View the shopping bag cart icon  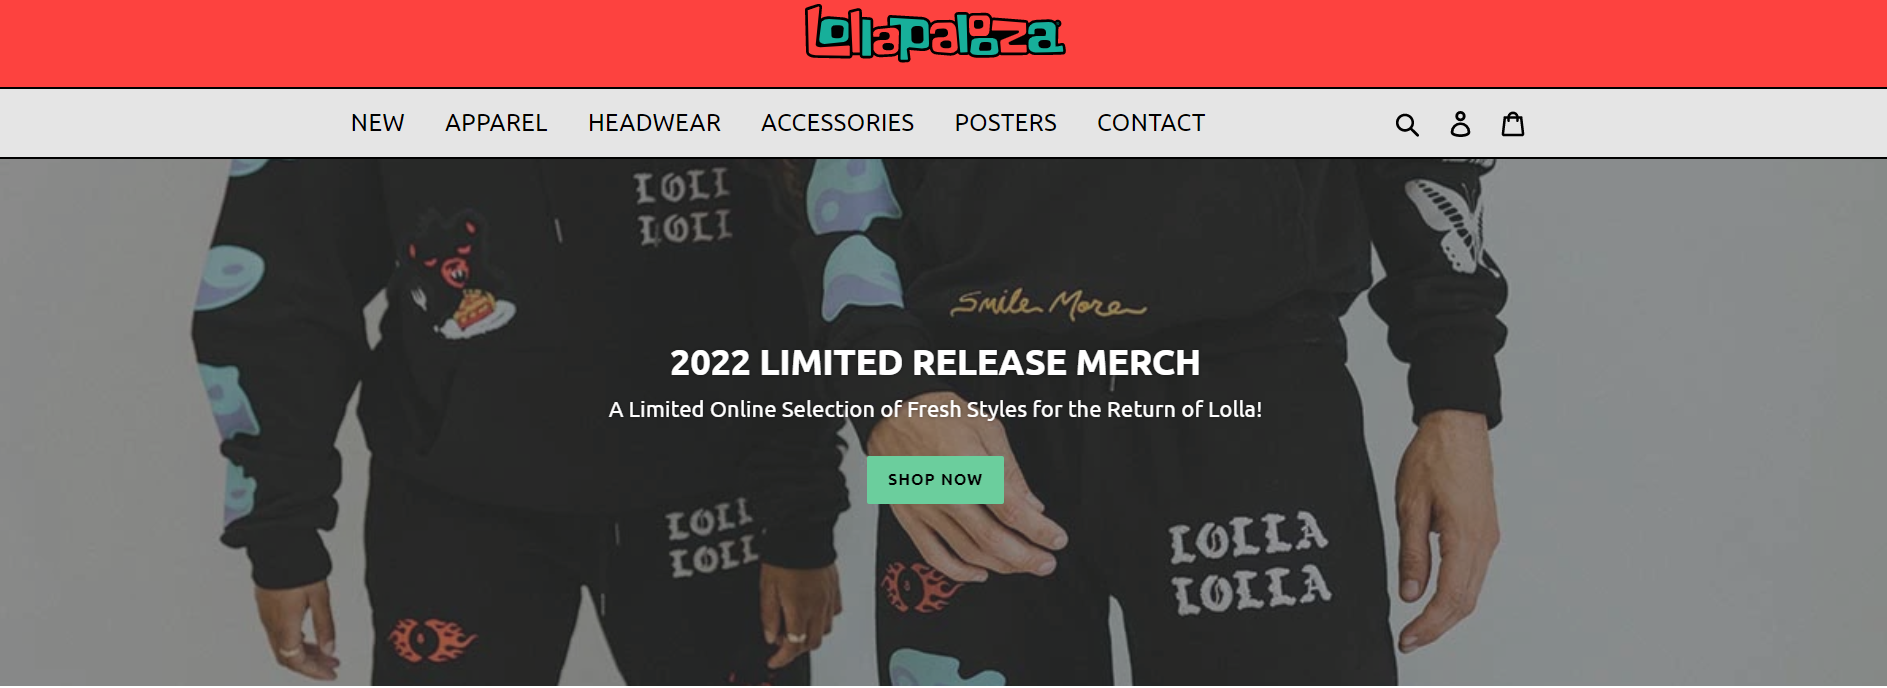[1513, 123]
